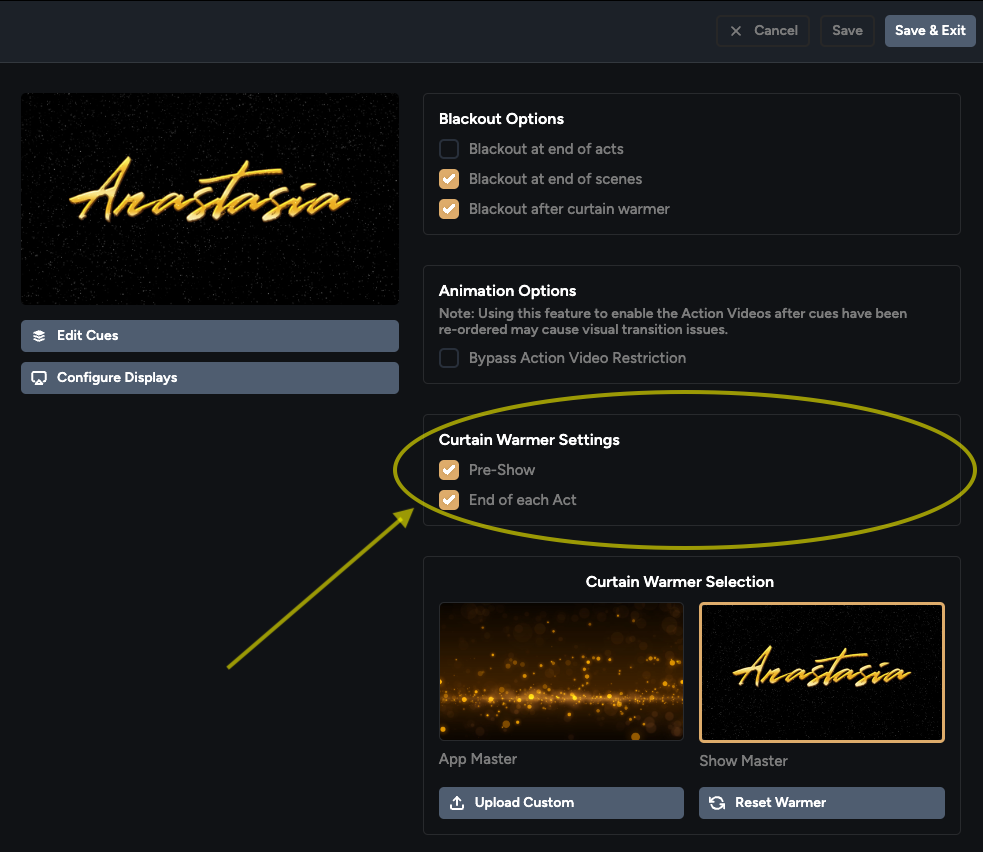
Task: Select the Show Master Anastasia thumbnail
Action: point(822,672)
